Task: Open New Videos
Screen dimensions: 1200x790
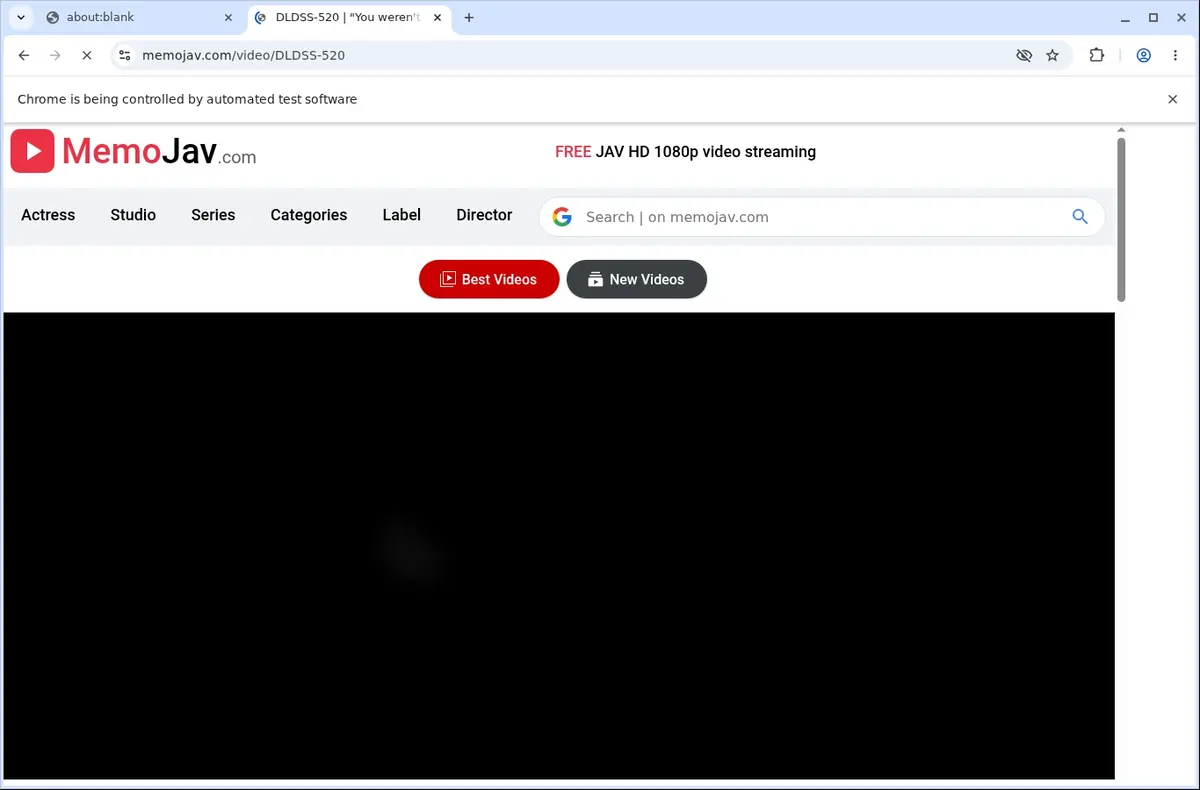Action: (x=637, y=279)
